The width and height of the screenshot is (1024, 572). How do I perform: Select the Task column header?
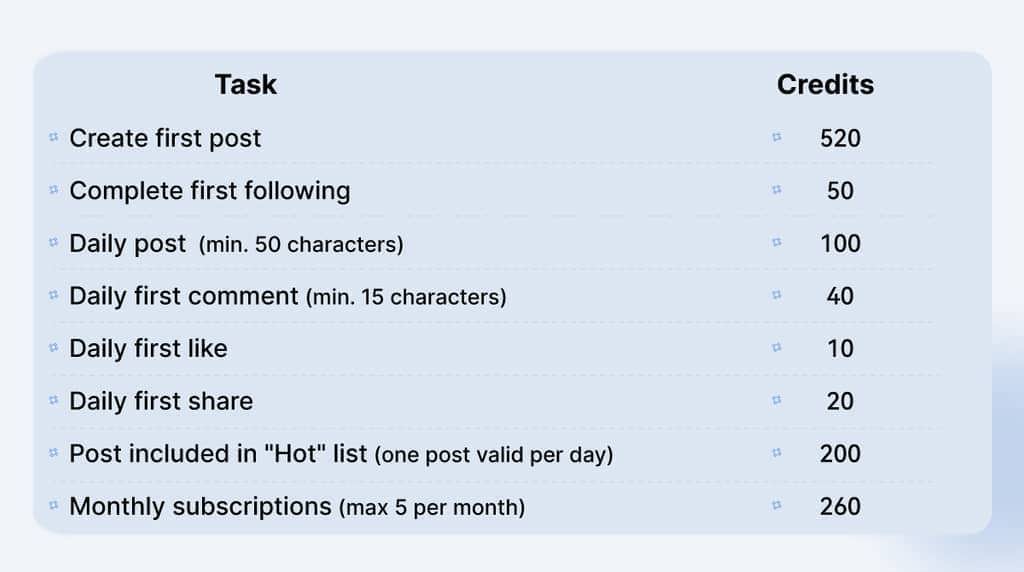[245, 85]
